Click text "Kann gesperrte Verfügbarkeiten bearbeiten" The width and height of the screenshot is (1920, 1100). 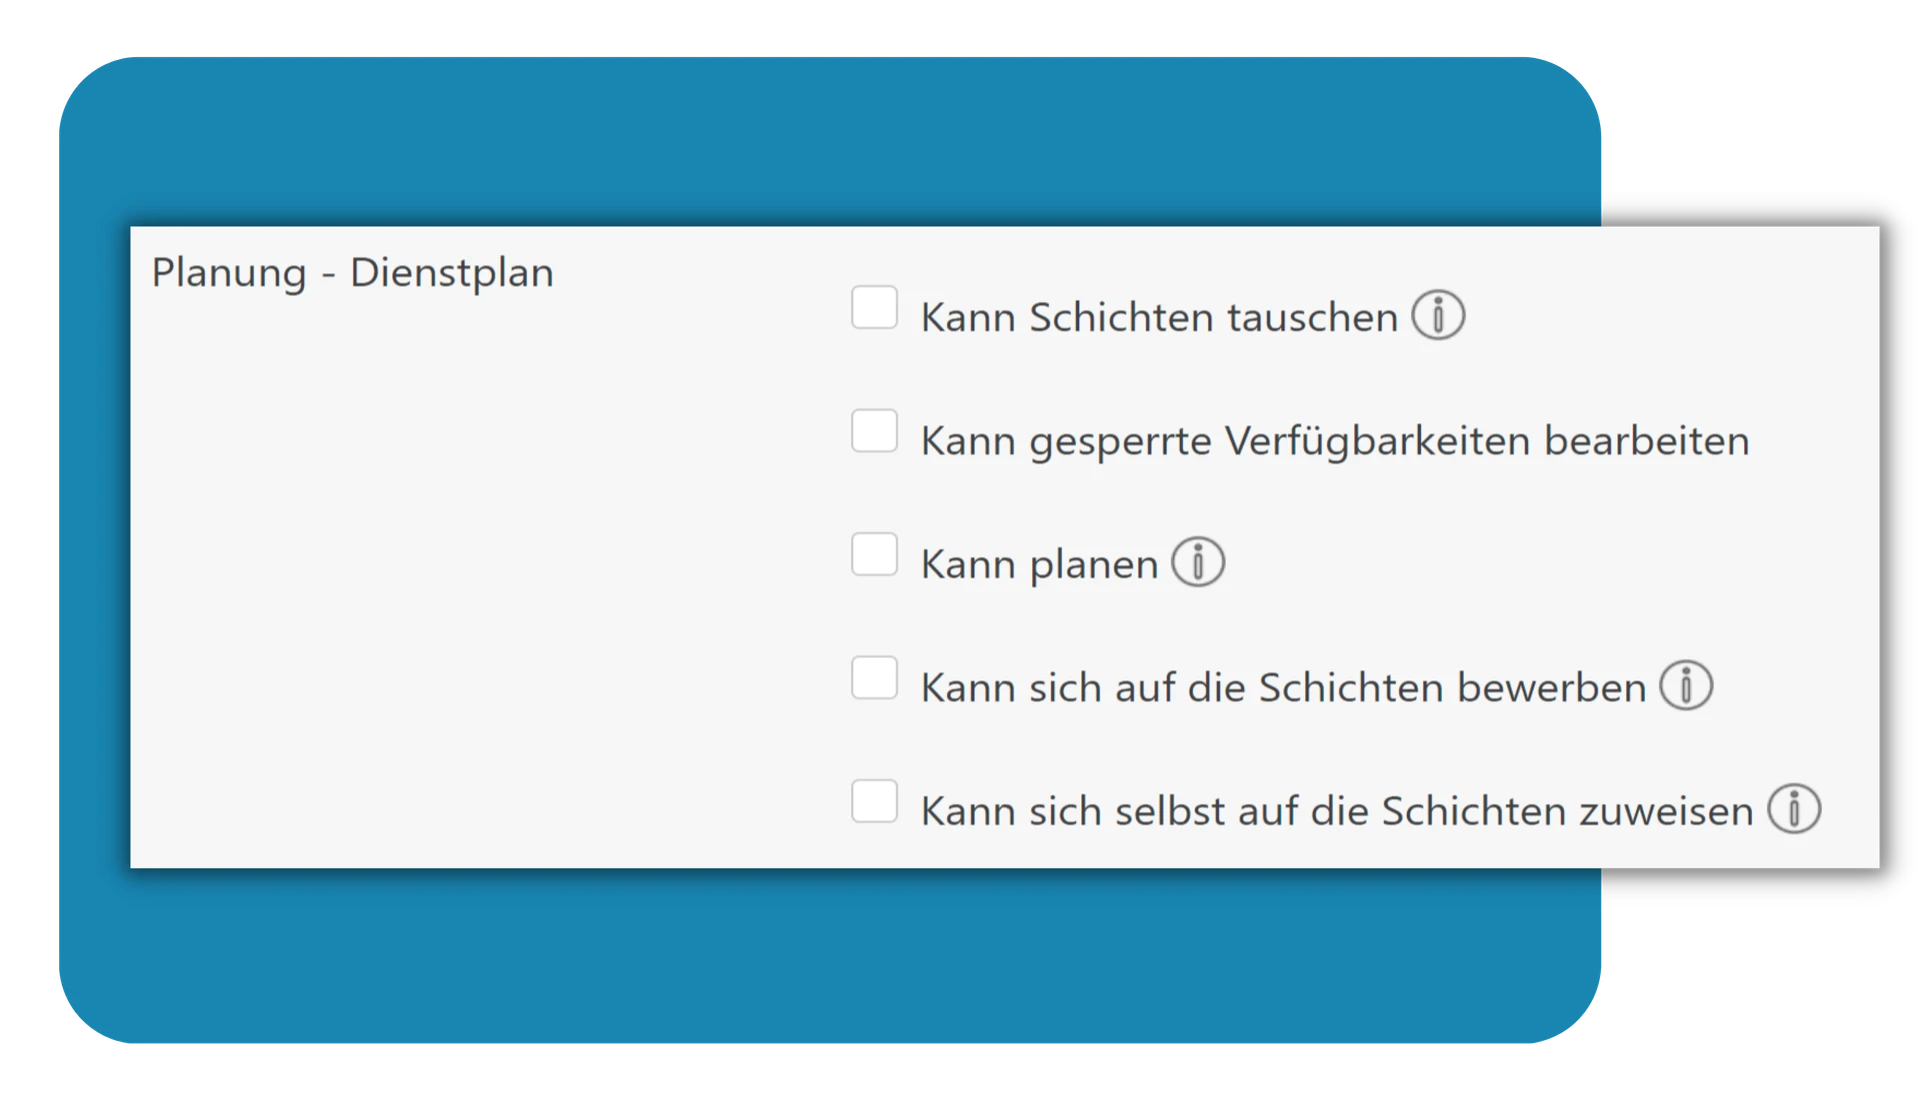coord(1334,440)
